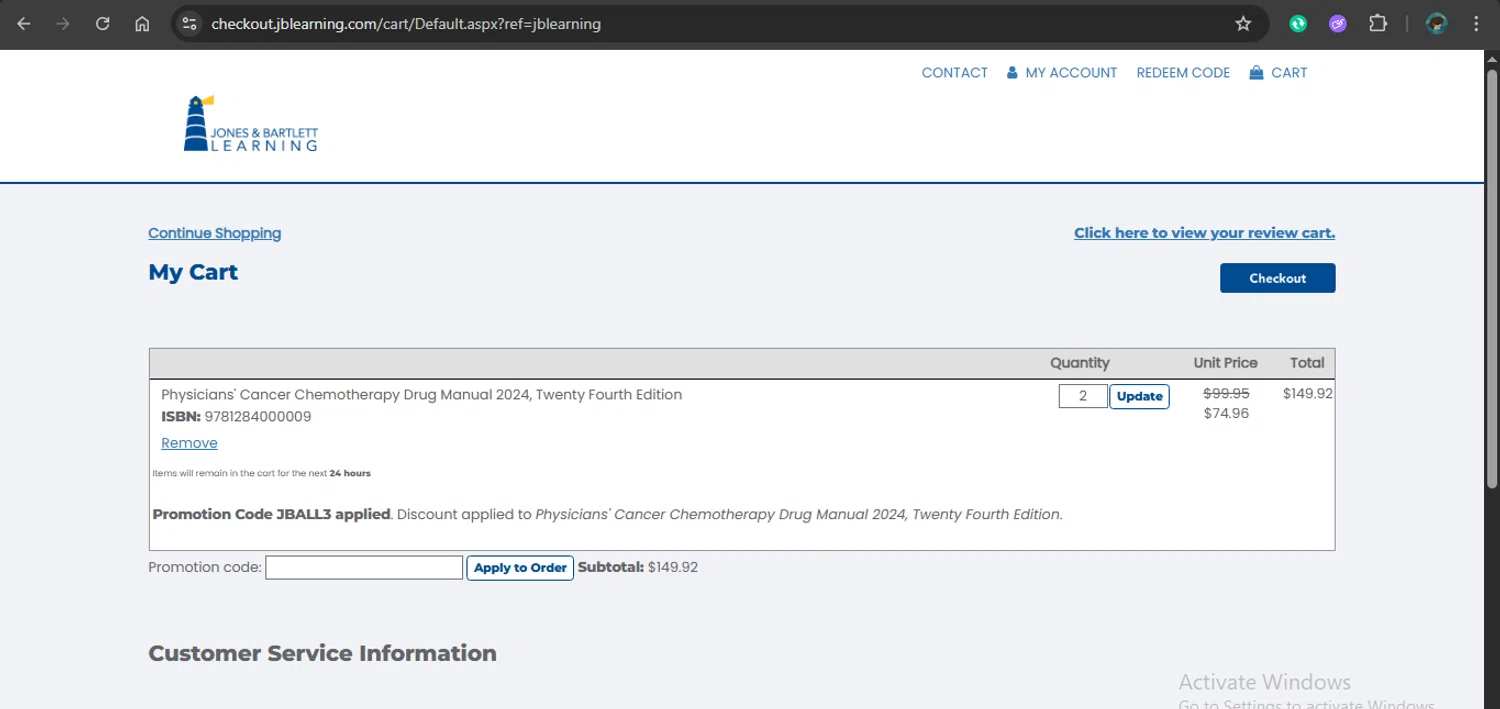
Task: Open the Chrome profile avatar
Action: pos(1437,24)
